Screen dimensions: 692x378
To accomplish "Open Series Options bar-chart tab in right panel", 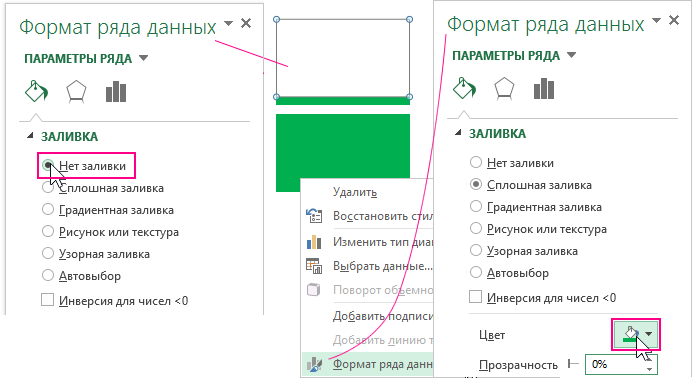I will tap(544, 88).
